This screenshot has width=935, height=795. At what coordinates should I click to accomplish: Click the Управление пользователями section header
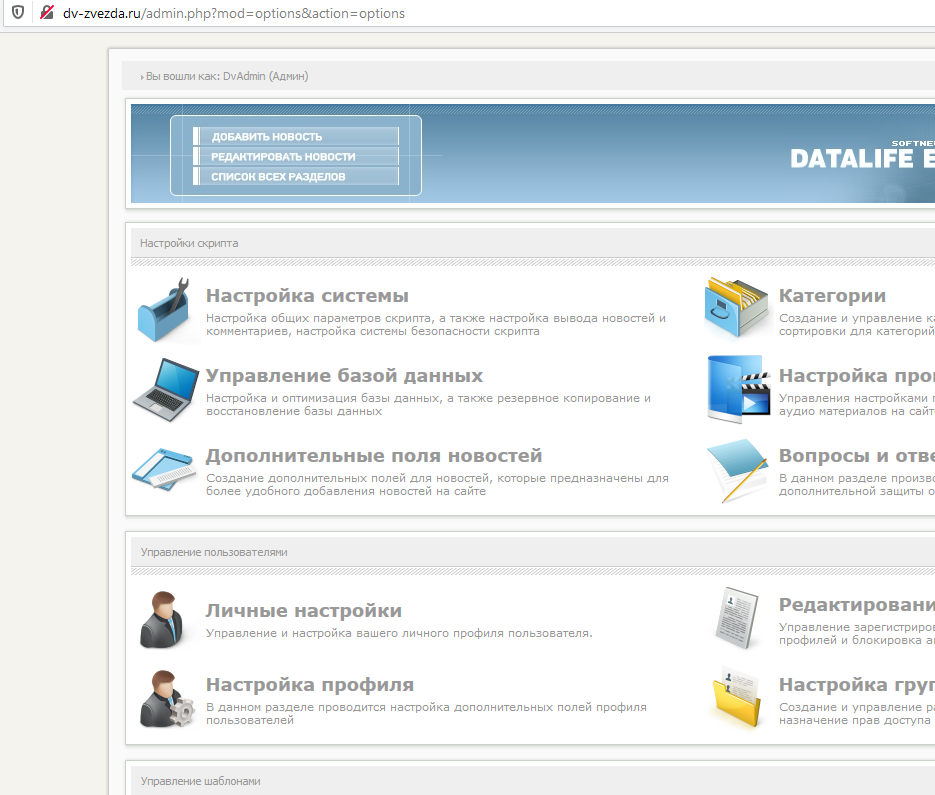click(213, 552)
